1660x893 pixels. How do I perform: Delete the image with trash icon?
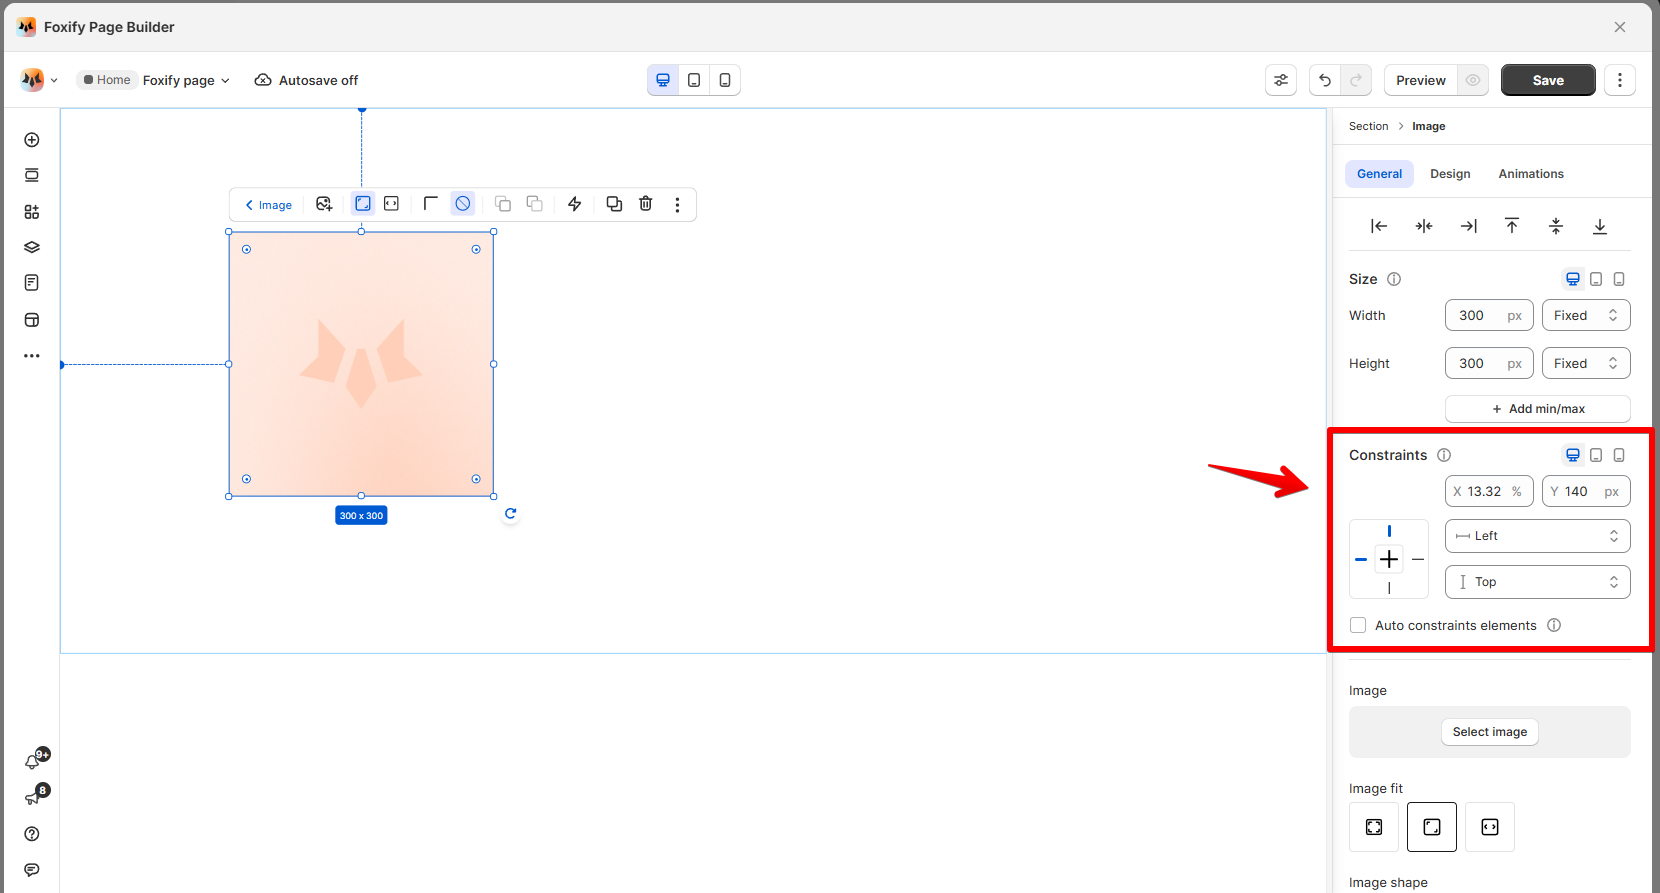[x=646, y=204]
